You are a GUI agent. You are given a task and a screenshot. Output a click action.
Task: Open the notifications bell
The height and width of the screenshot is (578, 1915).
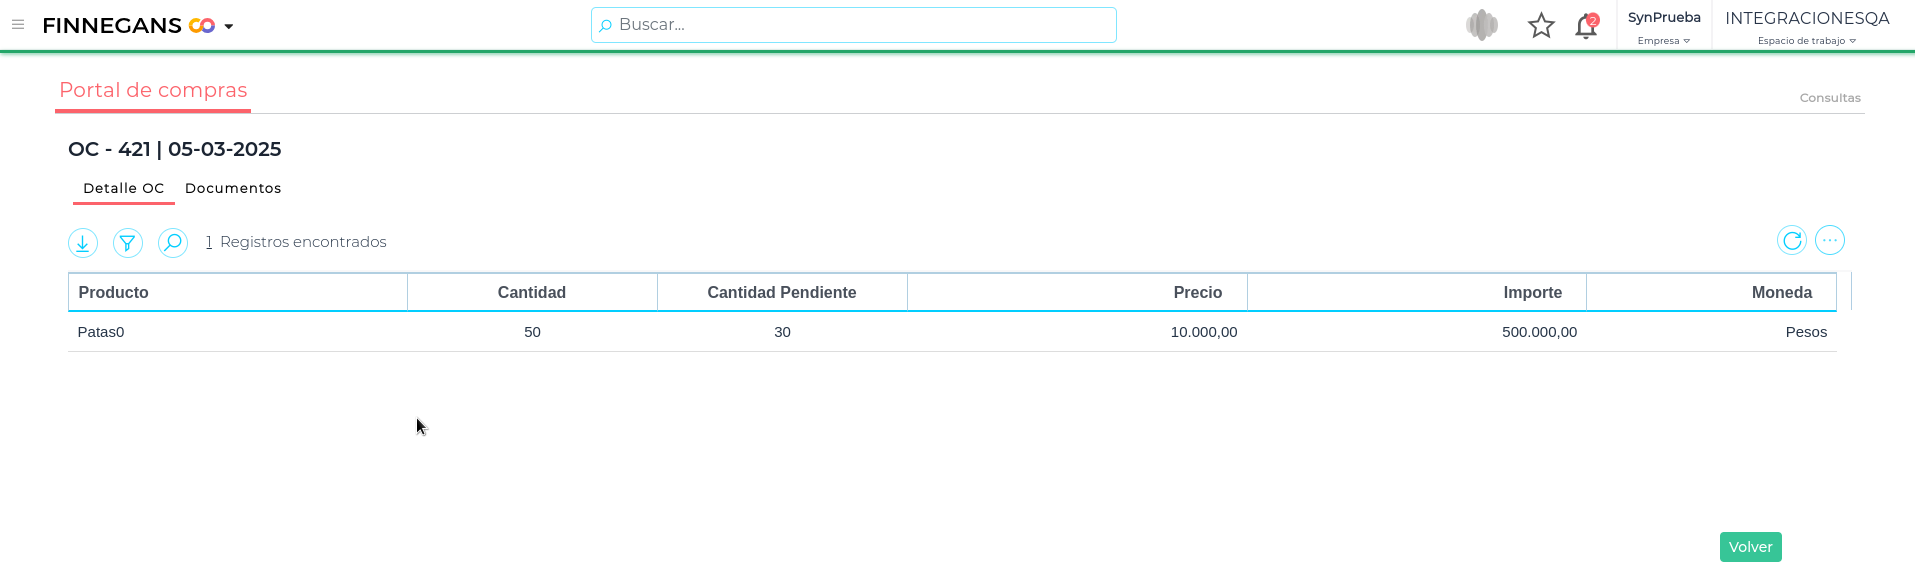click(1586, 26)
